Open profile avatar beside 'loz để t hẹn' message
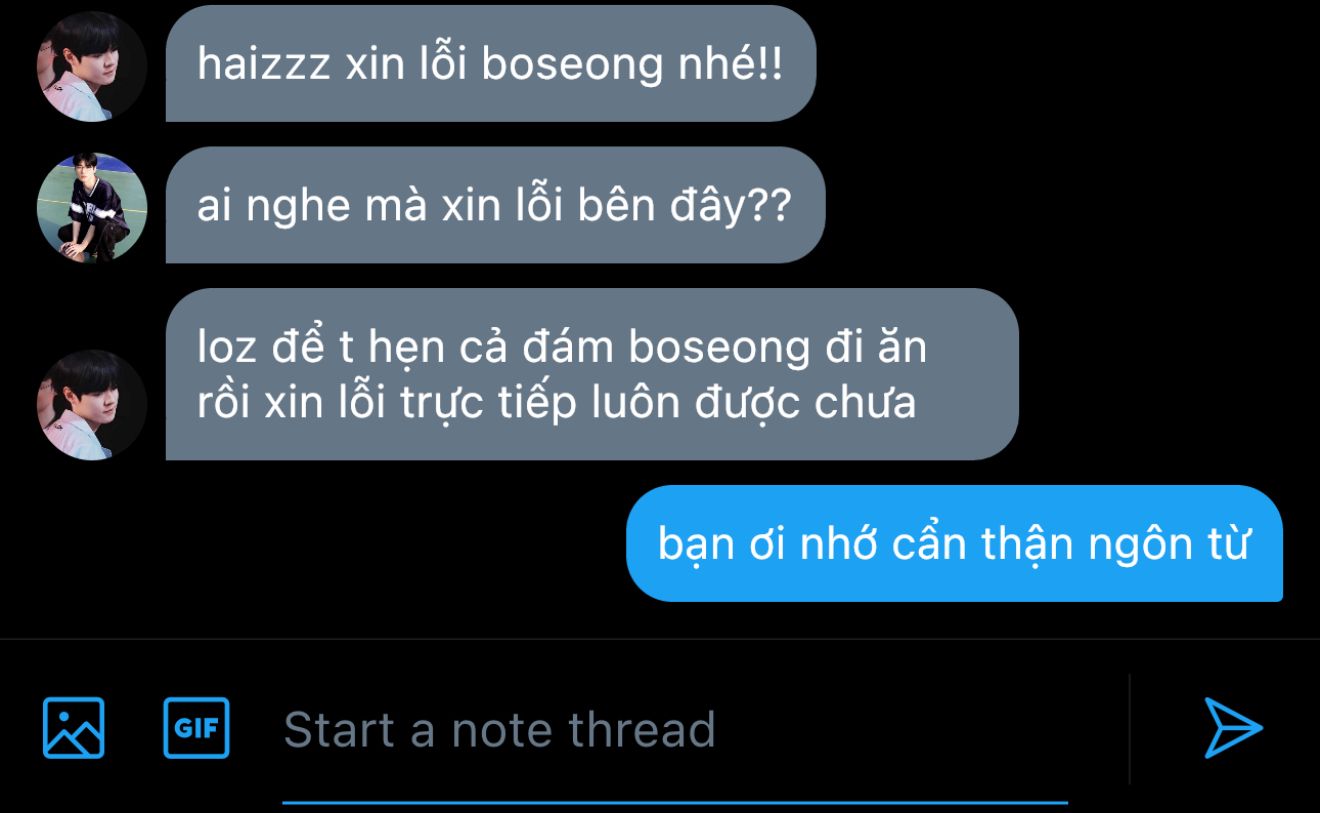This screenshot has height=813, width=1320. point(92,404)
